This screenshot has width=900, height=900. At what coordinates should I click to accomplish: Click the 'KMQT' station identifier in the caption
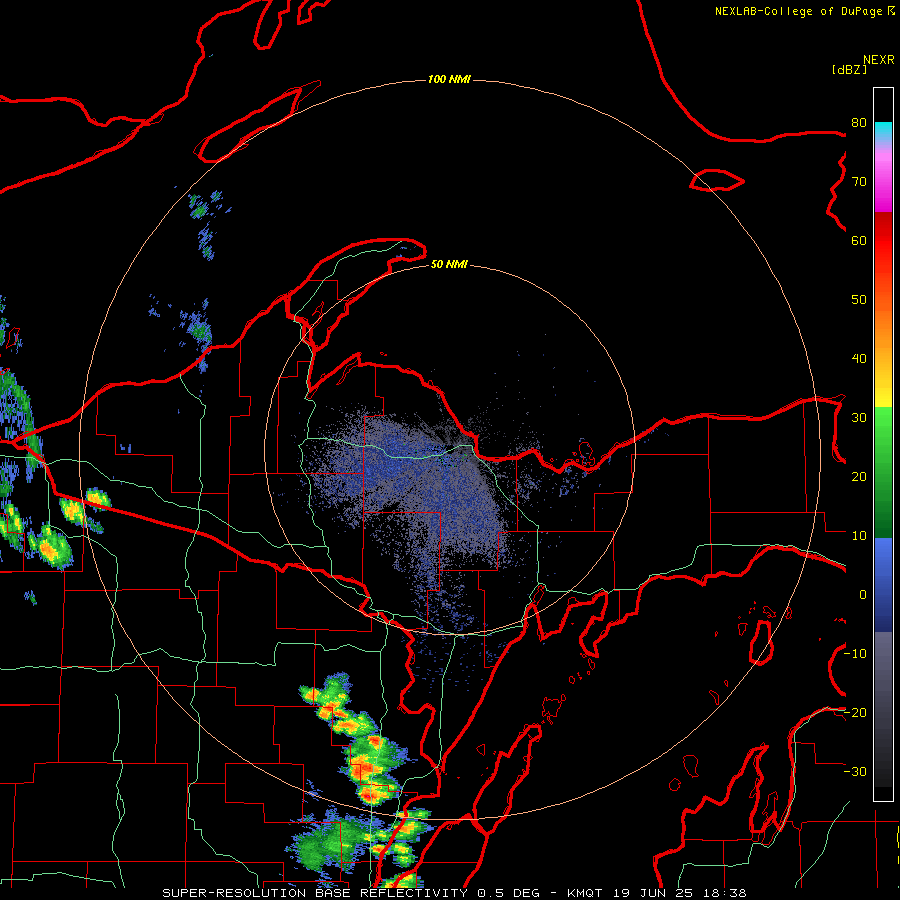tap(584, 893)
